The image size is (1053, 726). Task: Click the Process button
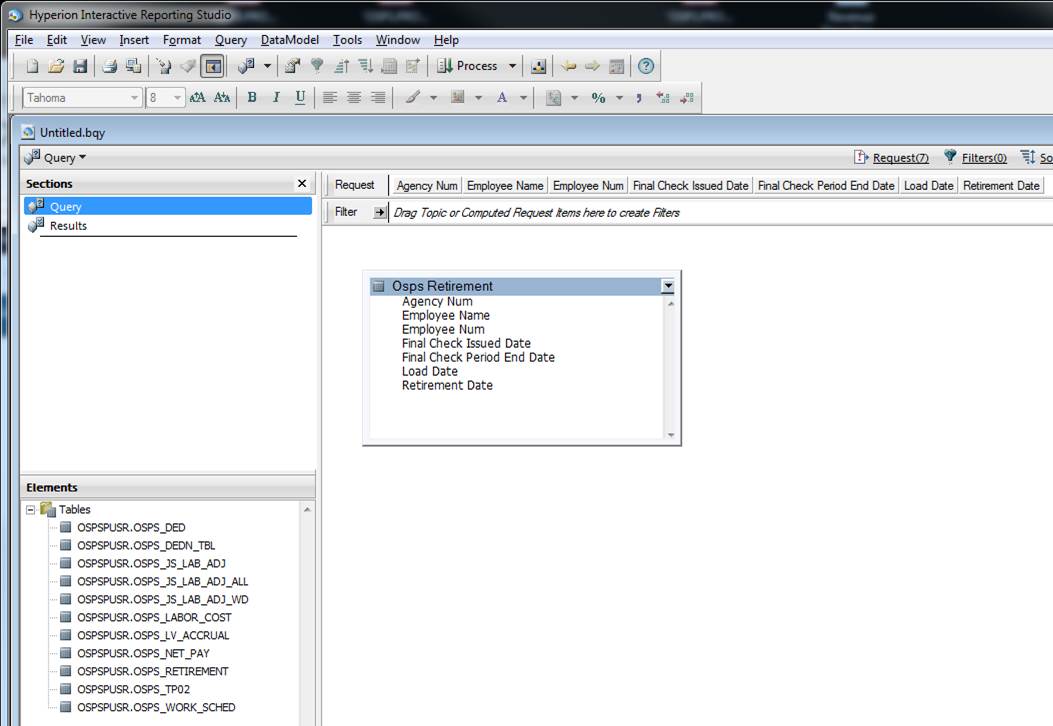[x=467, y=66]
